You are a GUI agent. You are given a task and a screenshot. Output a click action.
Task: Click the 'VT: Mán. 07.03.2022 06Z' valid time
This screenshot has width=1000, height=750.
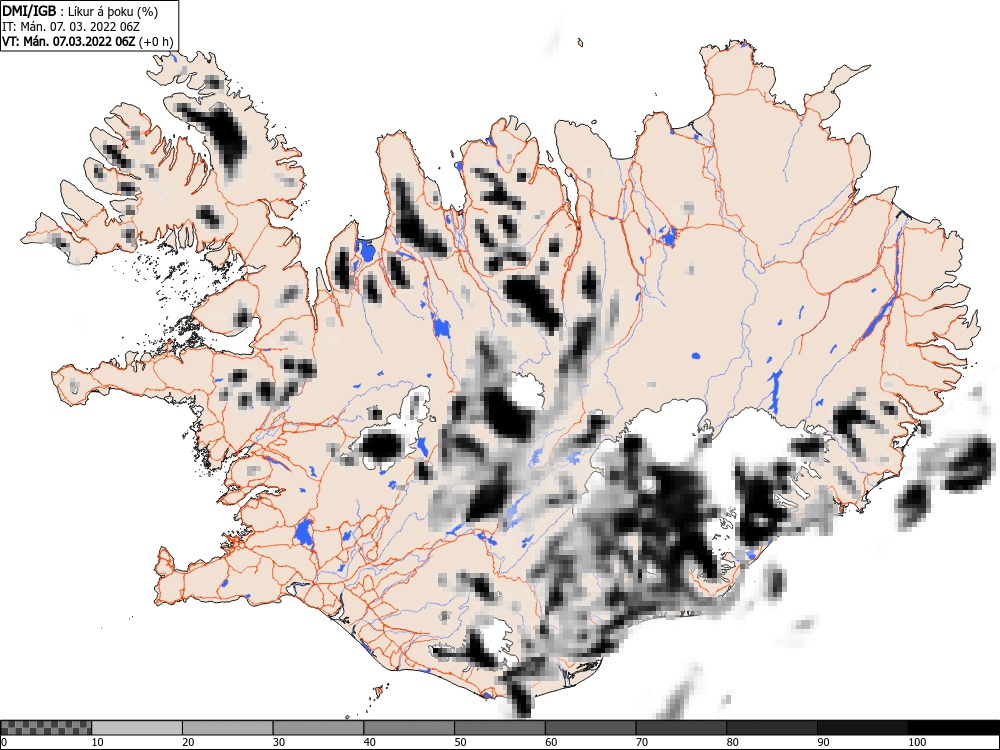[x=69, y=42]
